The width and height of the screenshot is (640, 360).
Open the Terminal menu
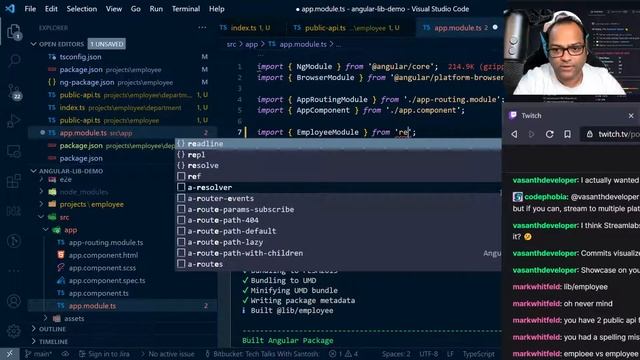[x=186, y=9]
